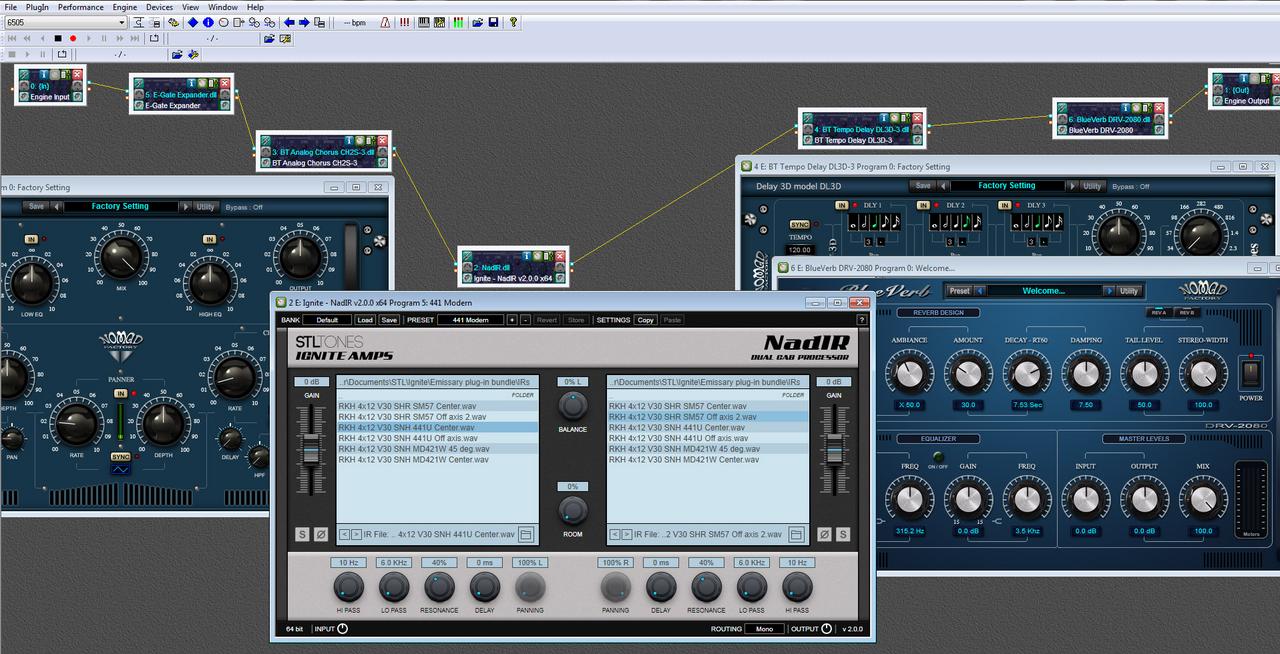Open NadIR routing Mono selector
Screen dimensions: 1280x654
point(764,629)
